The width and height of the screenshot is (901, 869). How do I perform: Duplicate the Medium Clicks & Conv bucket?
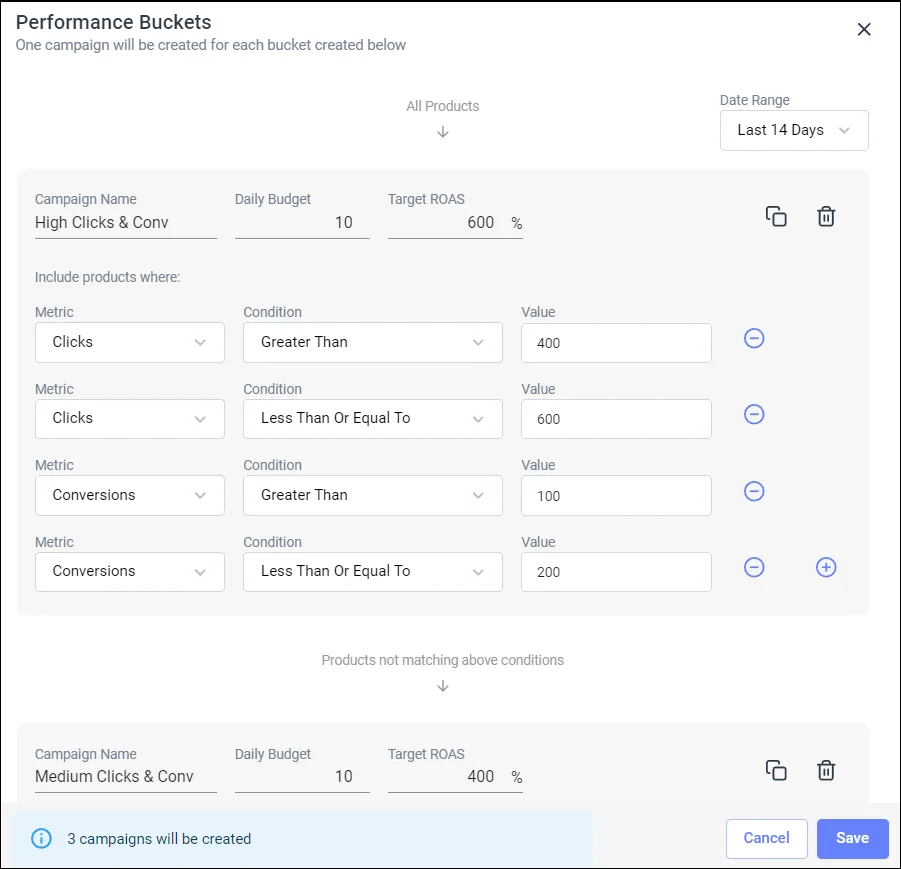pos(776,770)
